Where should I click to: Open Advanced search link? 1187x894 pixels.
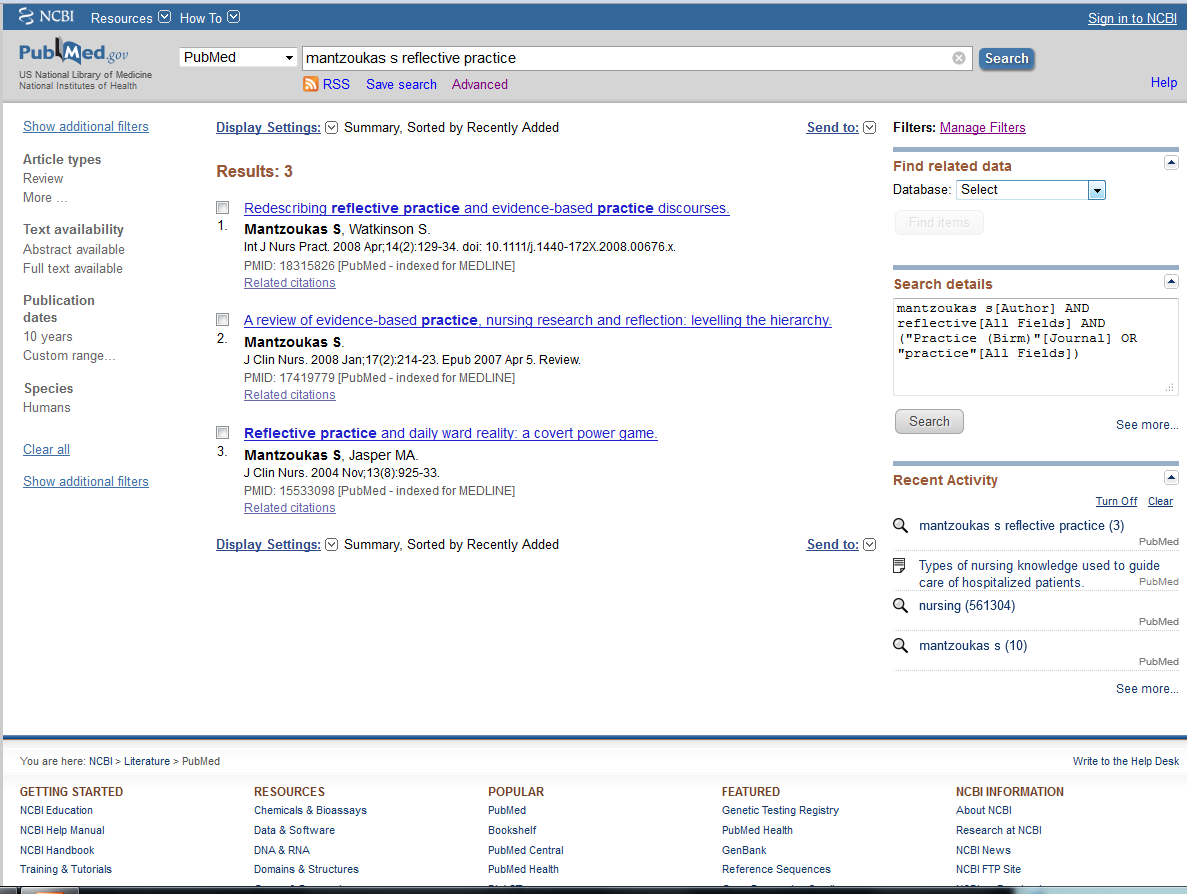coord(479,84)
